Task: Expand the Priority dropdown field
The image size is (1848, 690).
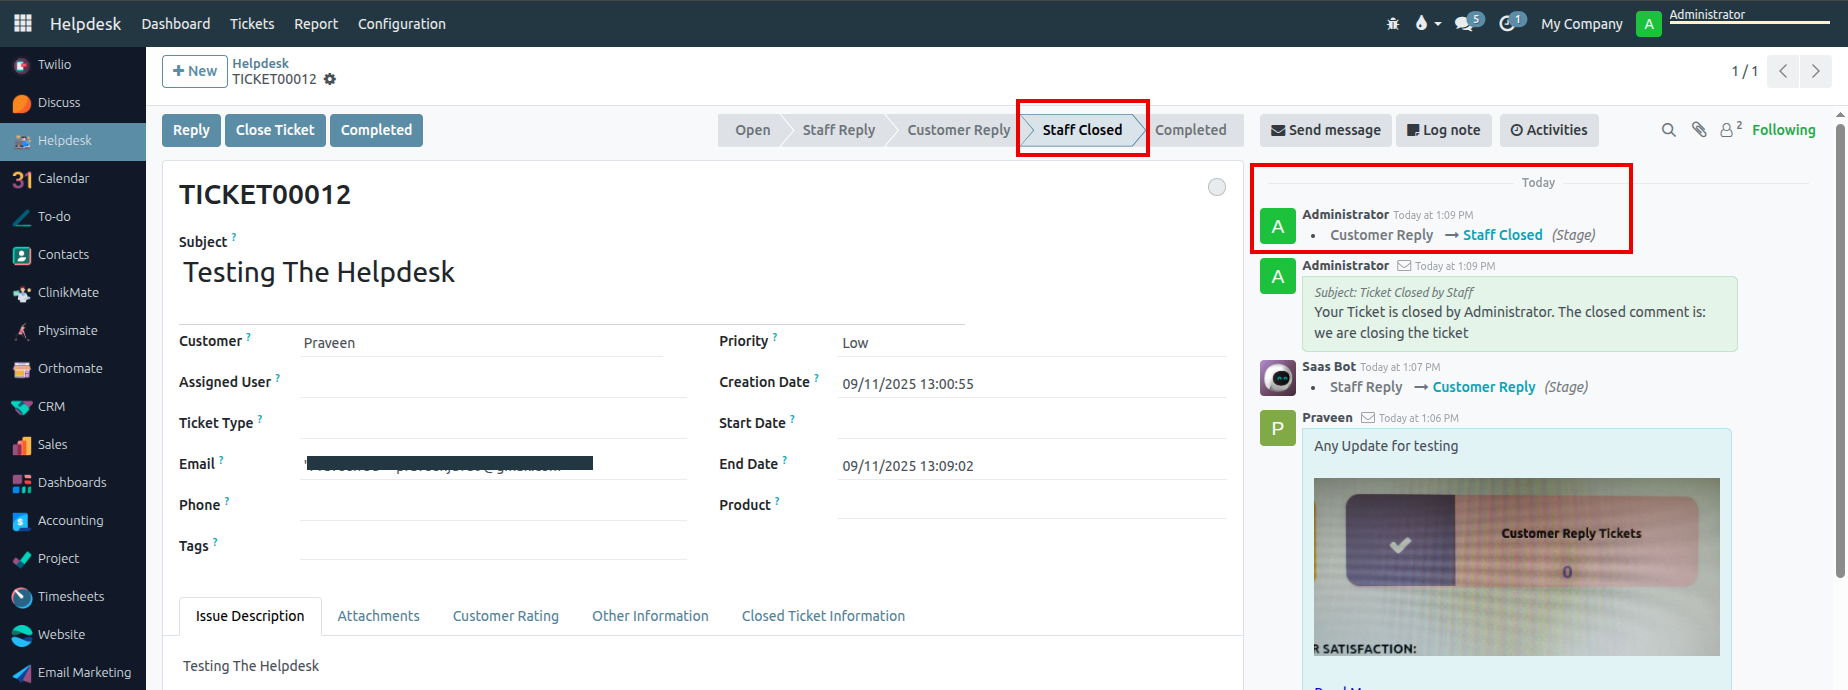Action: [1030, 343]
